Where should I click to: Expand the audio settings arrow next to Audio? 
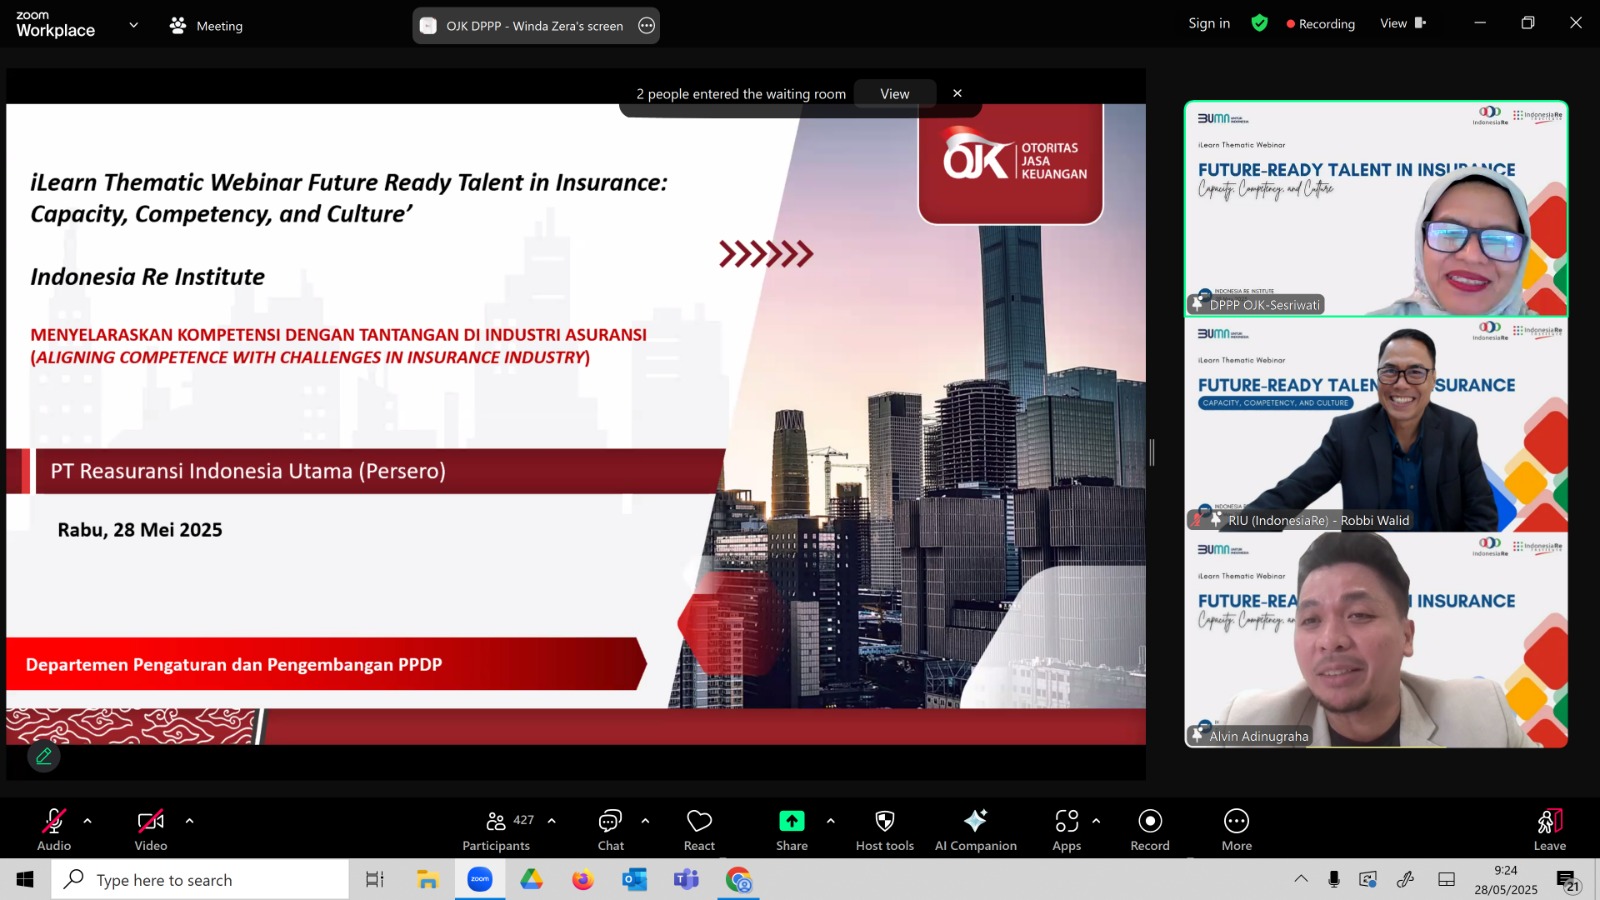click(x=87, y=821)
